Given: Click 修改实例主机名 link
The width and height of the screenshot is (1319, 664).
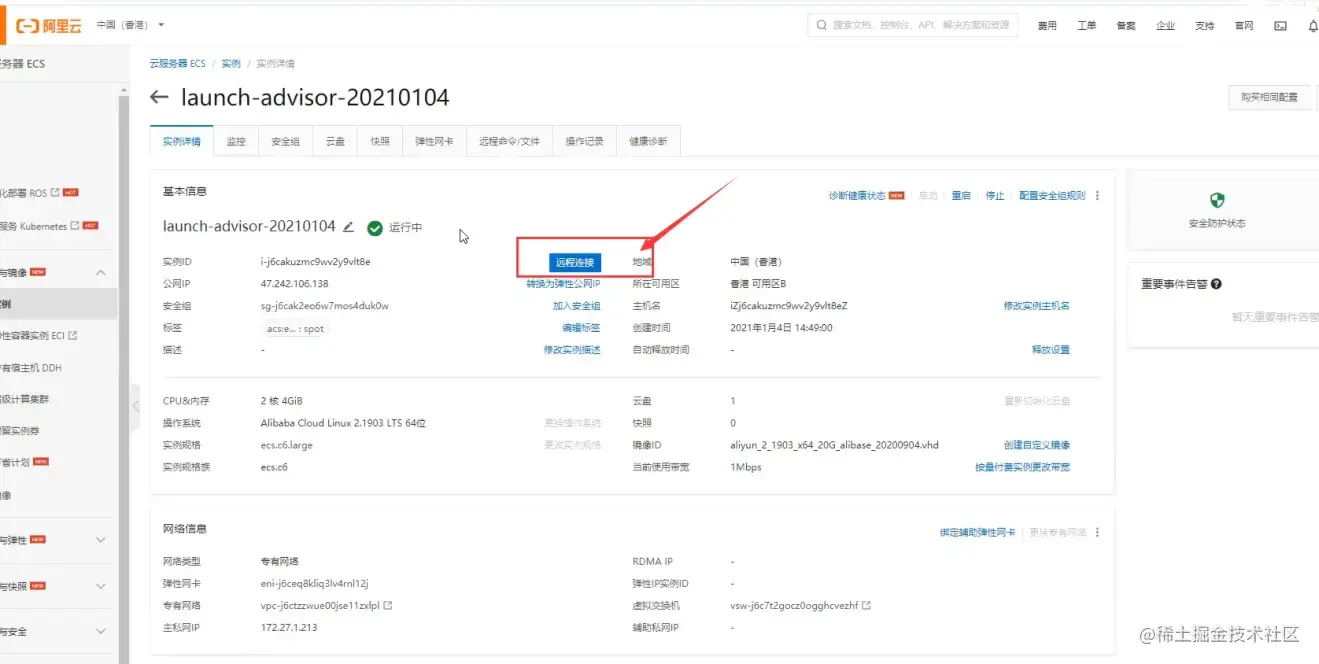Looking at the screenshot, I should tap(1037, 306).
